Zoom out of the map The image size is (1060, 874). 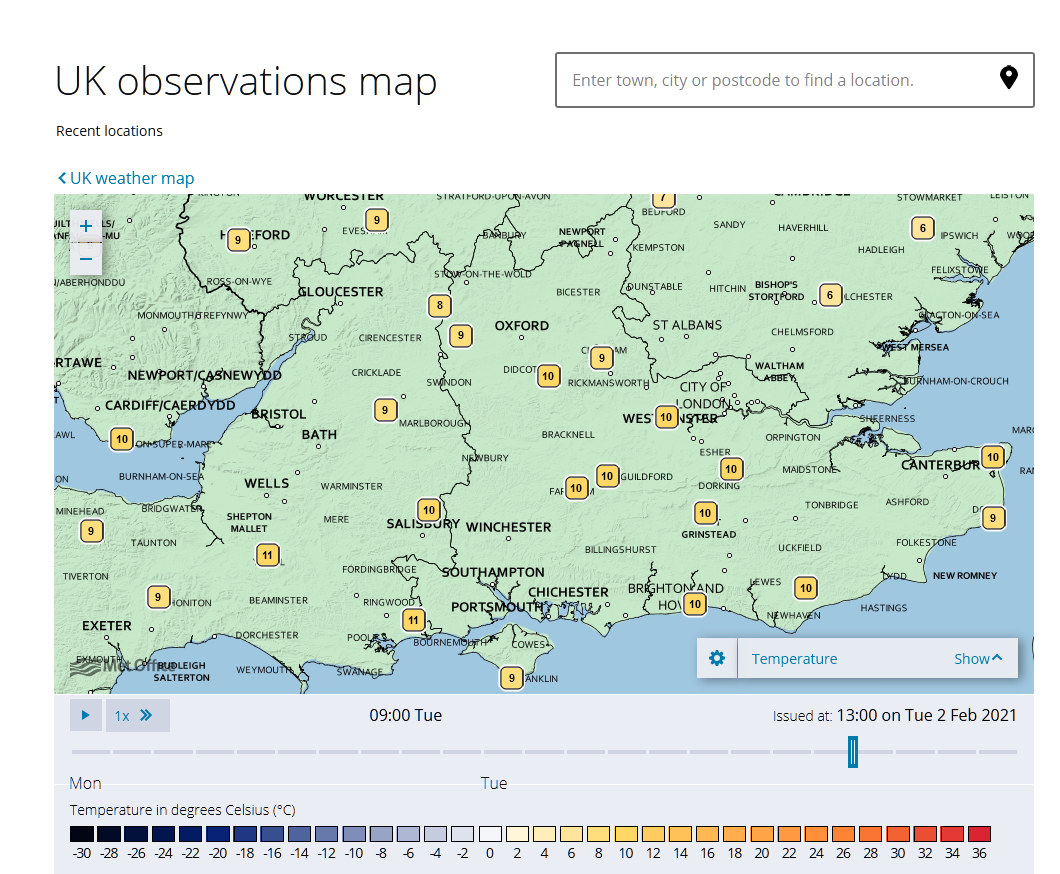86,258
